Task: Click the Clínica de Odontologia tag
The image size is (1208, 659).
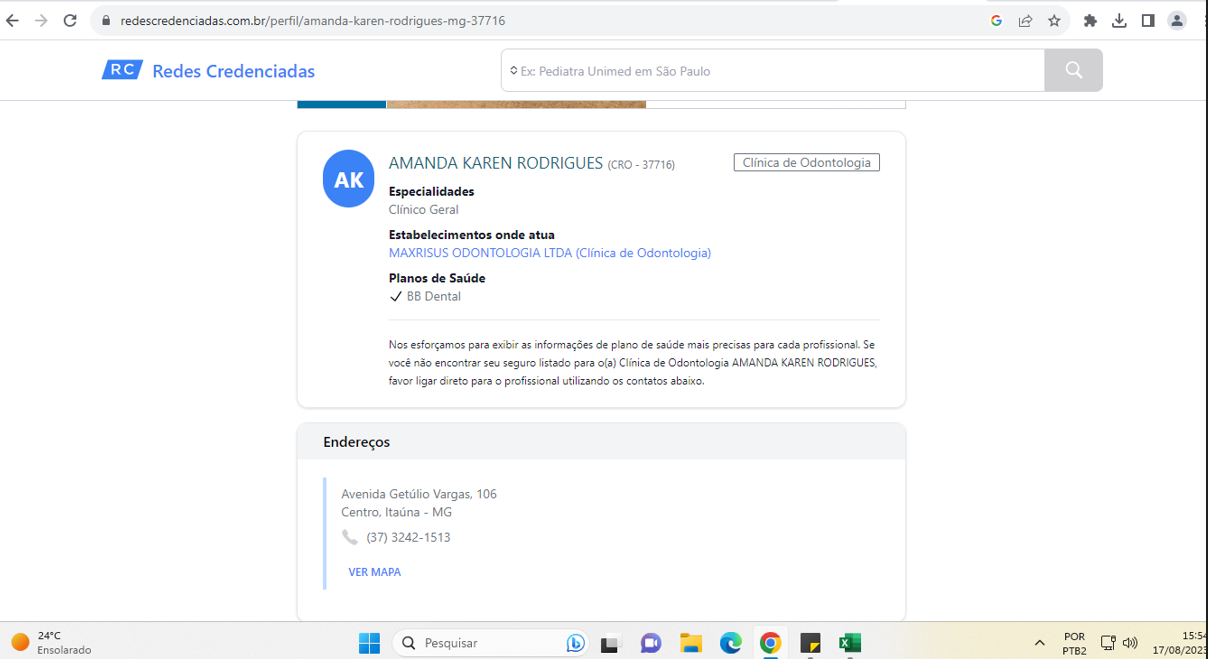Action: (x=806, y=162)
